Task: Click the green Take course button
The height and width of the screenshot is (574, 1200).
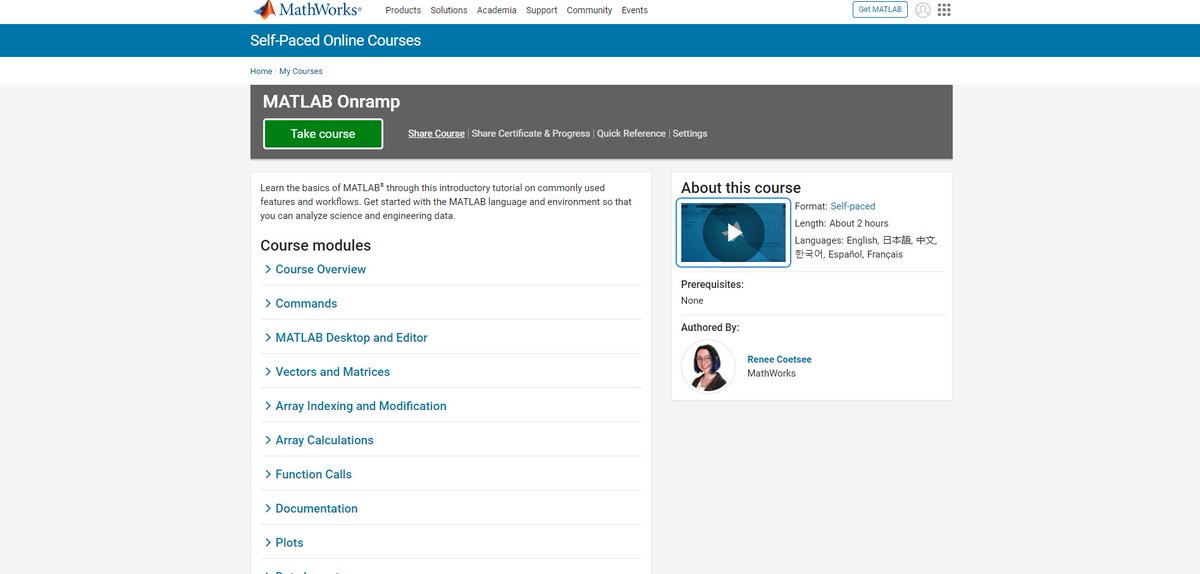Action: [x=323, y=134]
